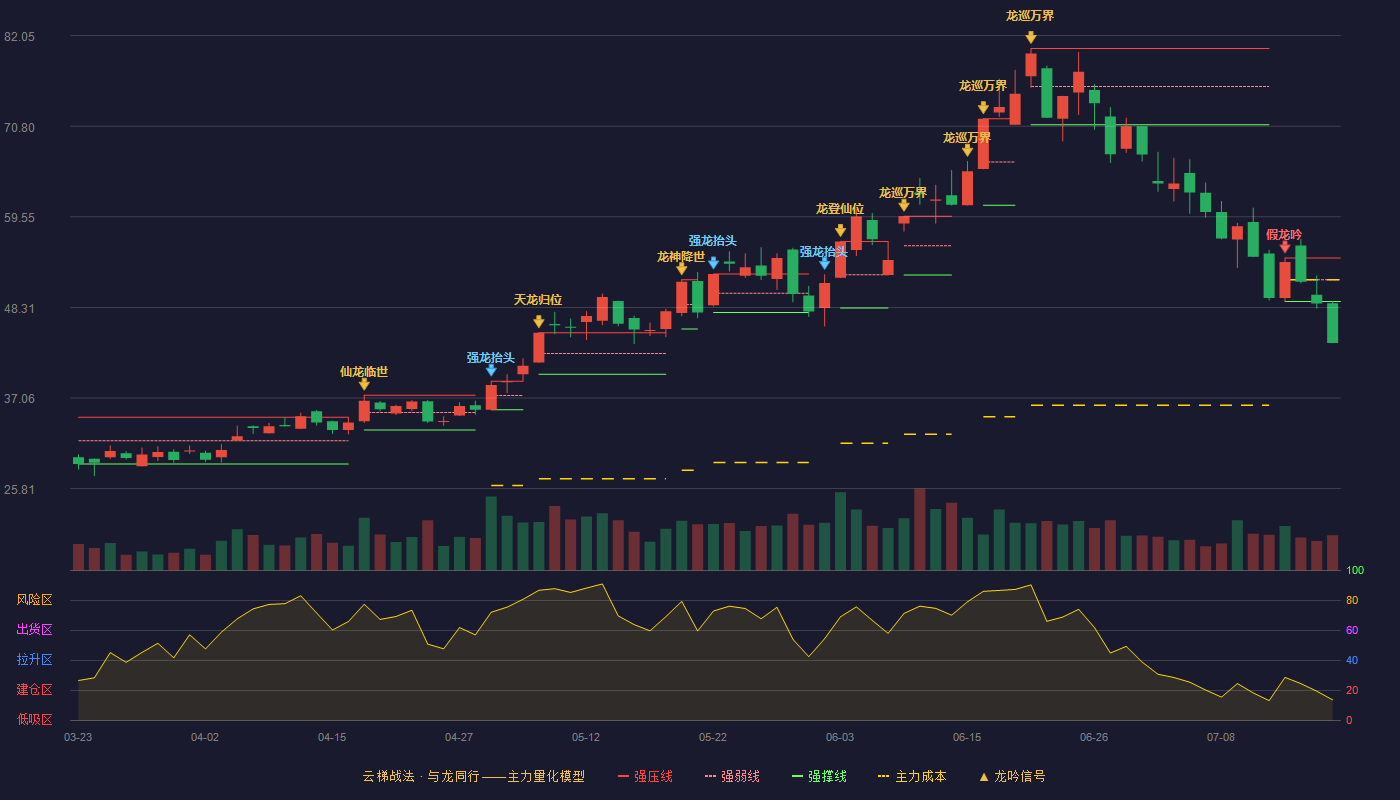Click the arrow below the topmost 龙巡万界 signal
Image resolution: width=1400 pixels, height=800 pixels.
click(1031, 38)
